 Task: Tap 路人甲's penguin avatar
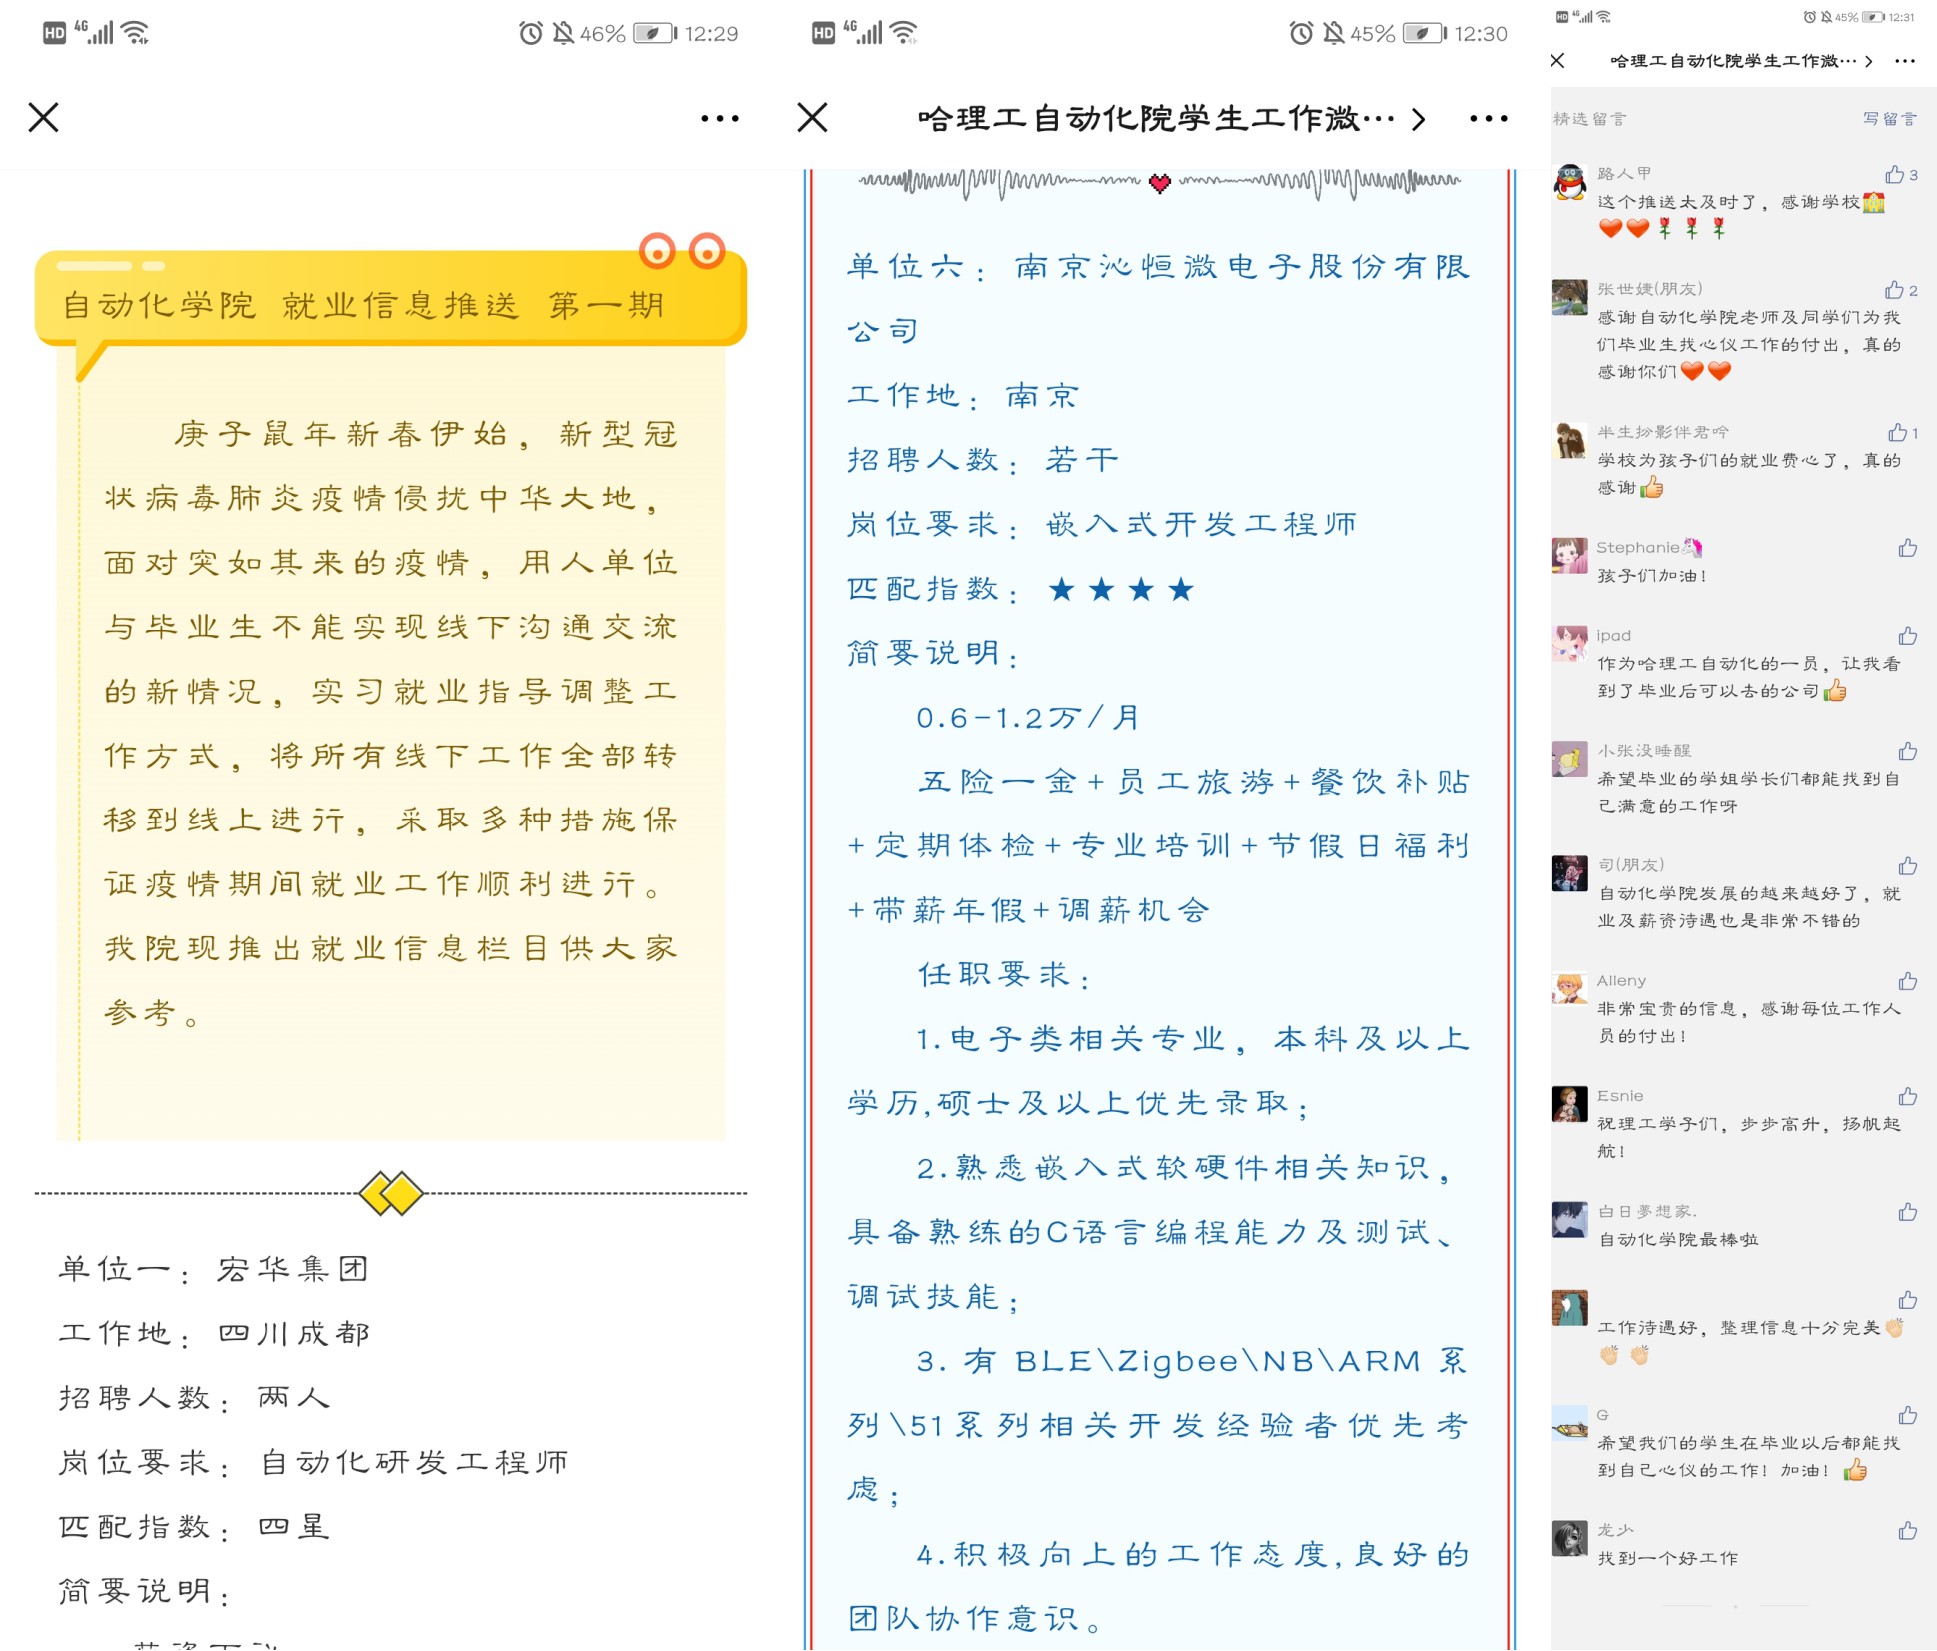pyautogui.click(x=1570, y=184)
